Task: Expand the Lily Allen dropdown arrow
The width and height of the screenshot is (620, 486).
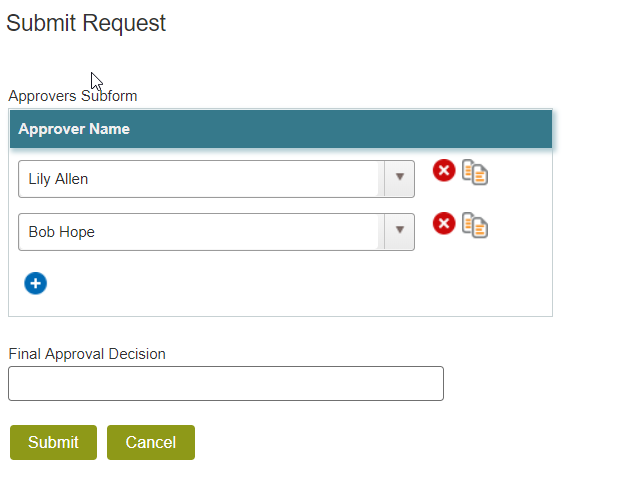Action: 399,179
